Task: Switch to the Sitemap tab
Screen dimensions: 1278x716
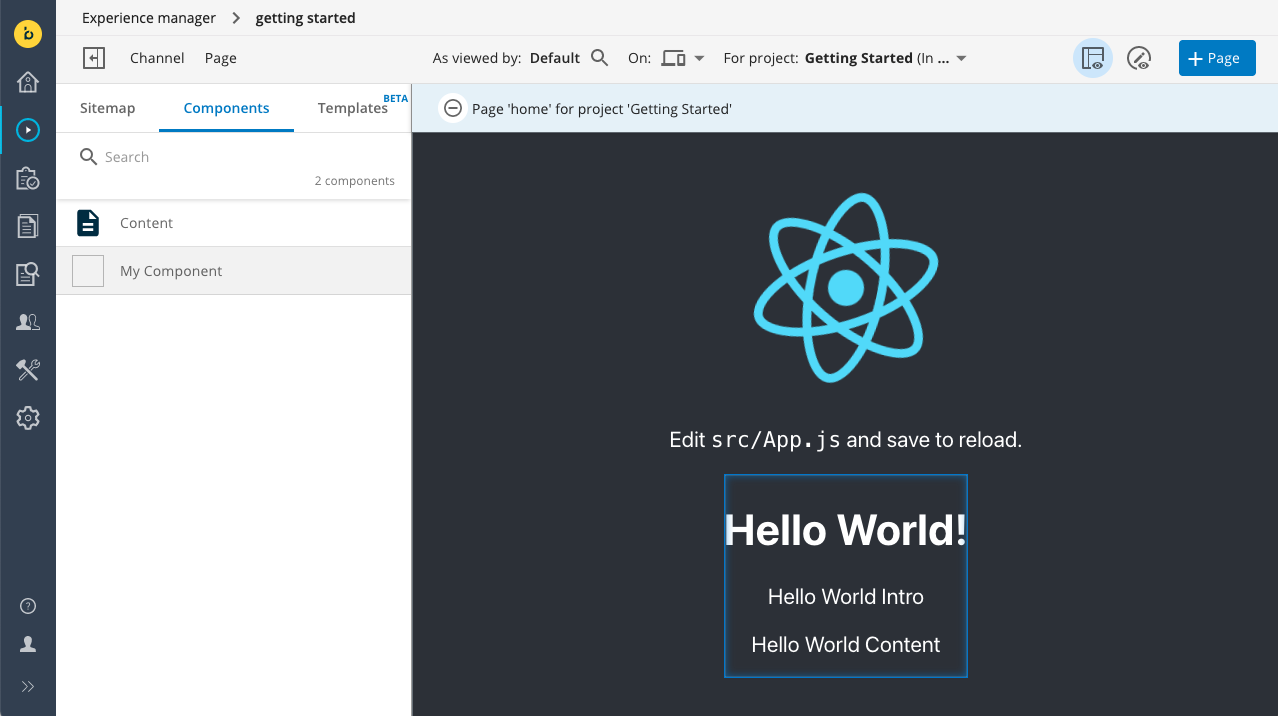Action: 108,108
